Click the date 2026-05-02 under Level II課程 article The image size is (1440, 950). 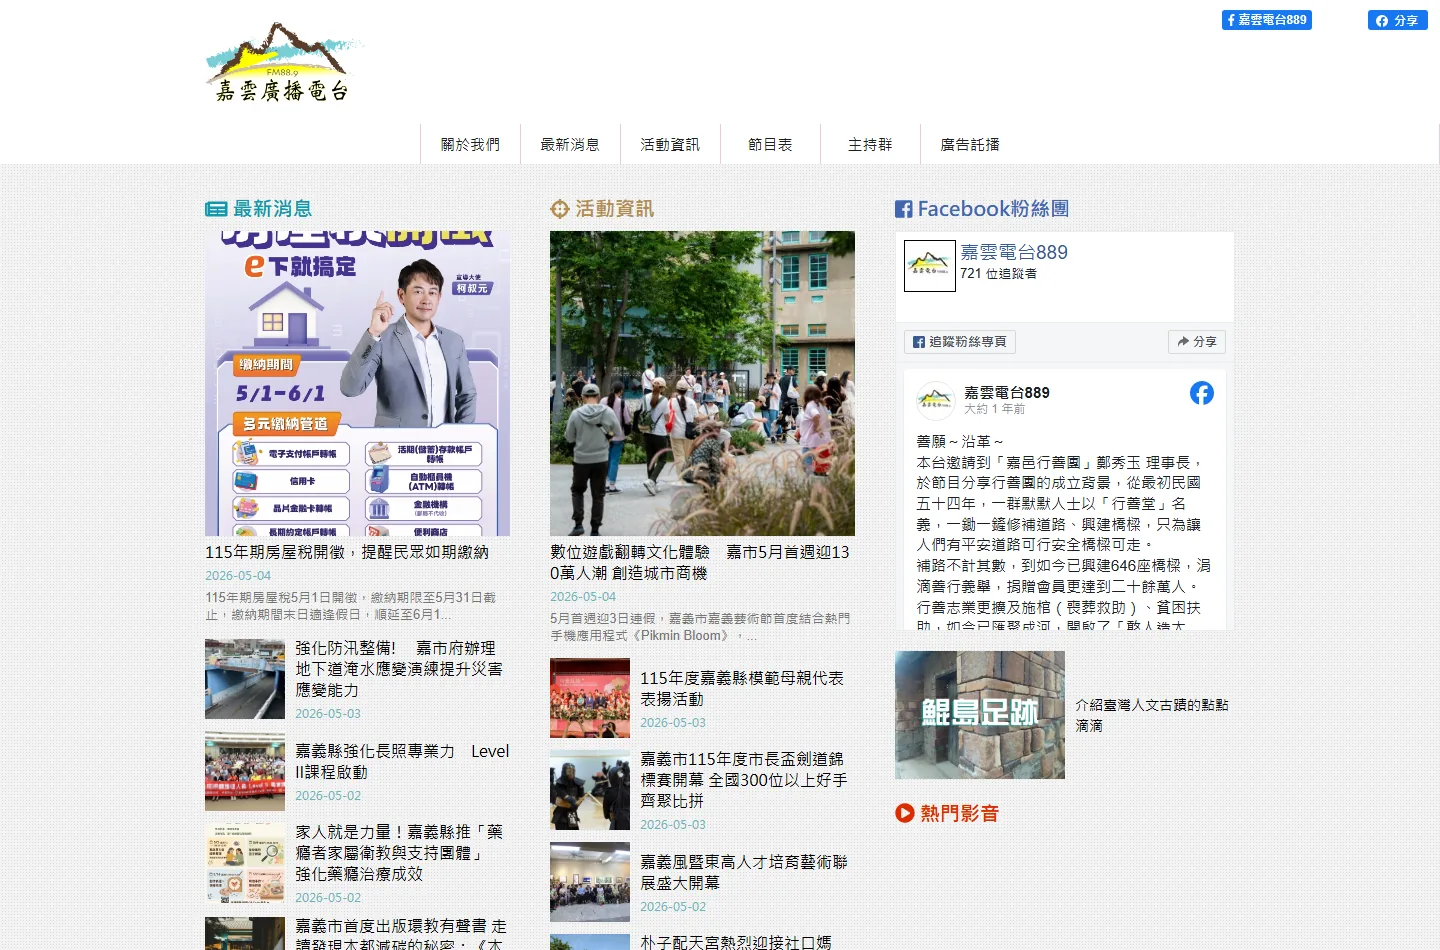[328, 796]
